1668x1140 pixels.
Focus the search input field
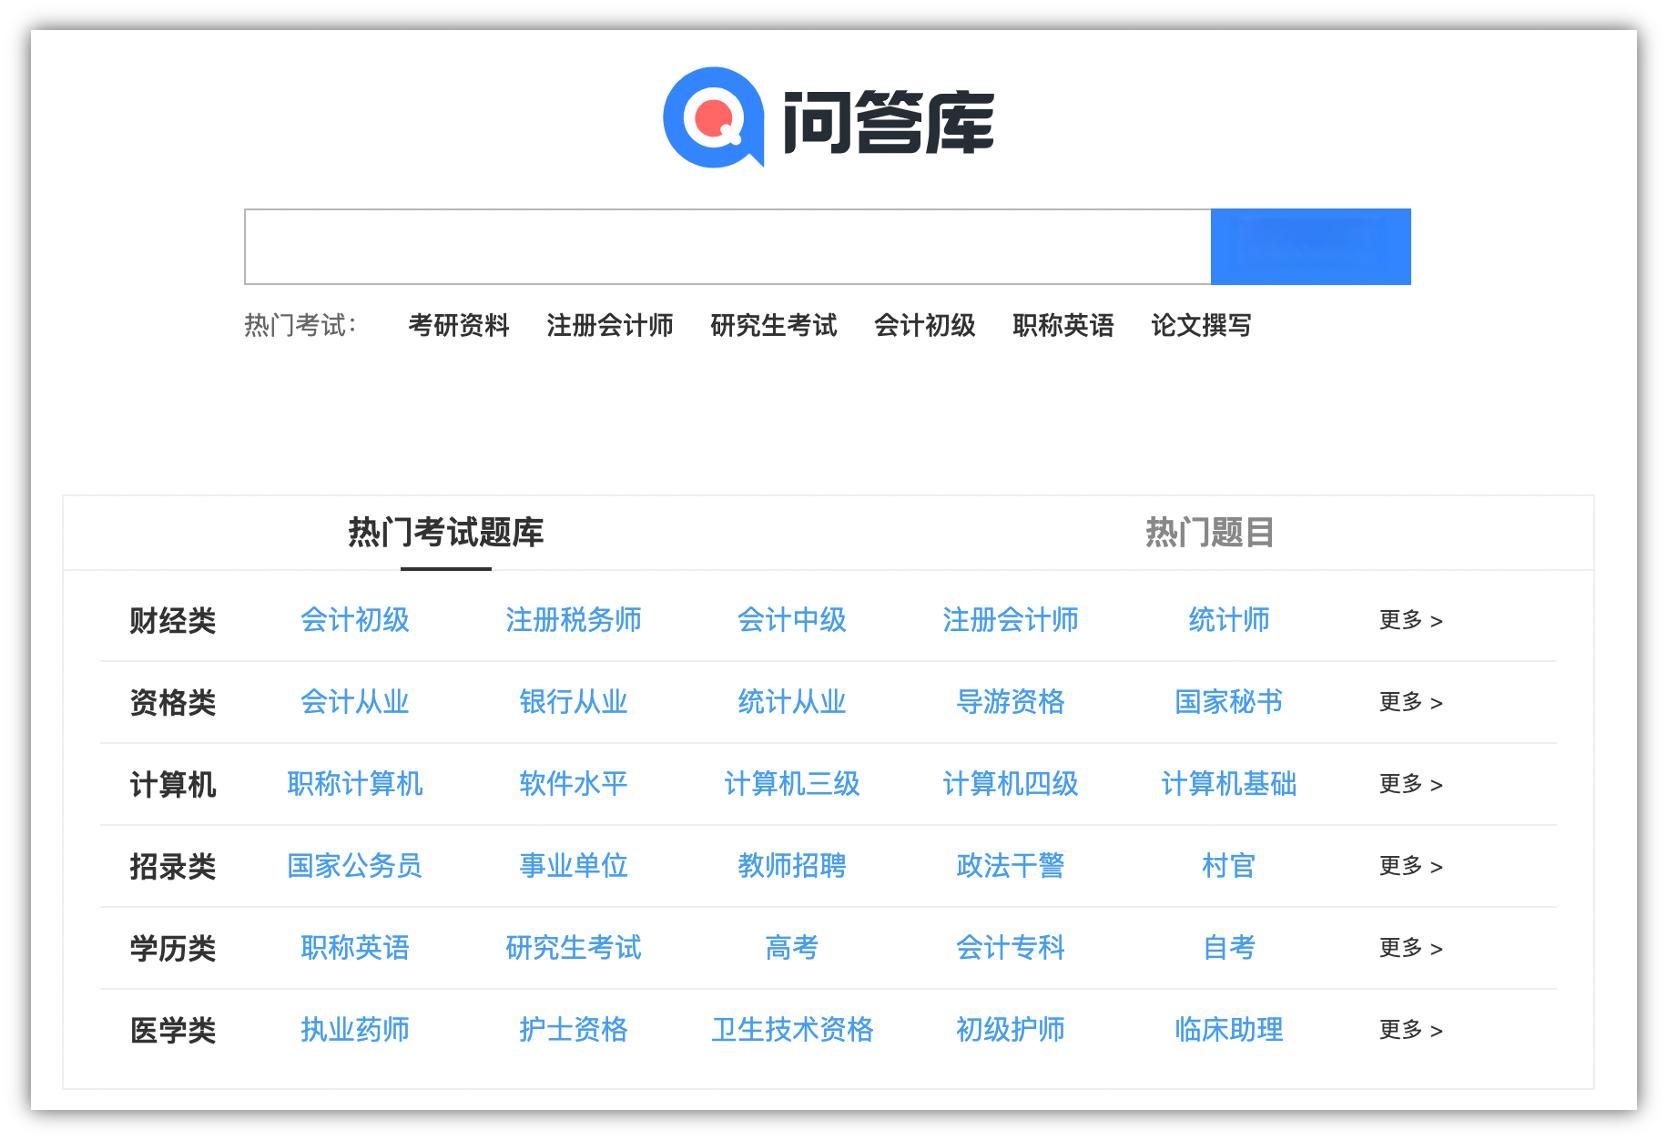pyautogui.click(x=728, y=247)
